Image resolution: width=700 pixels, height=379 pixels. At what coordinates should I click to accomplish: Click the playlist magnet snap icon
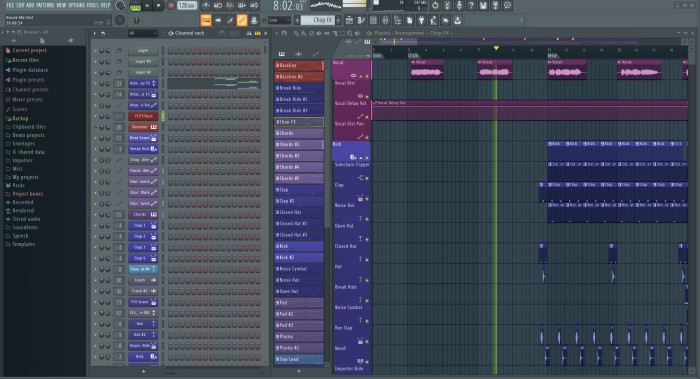point(284,33)
